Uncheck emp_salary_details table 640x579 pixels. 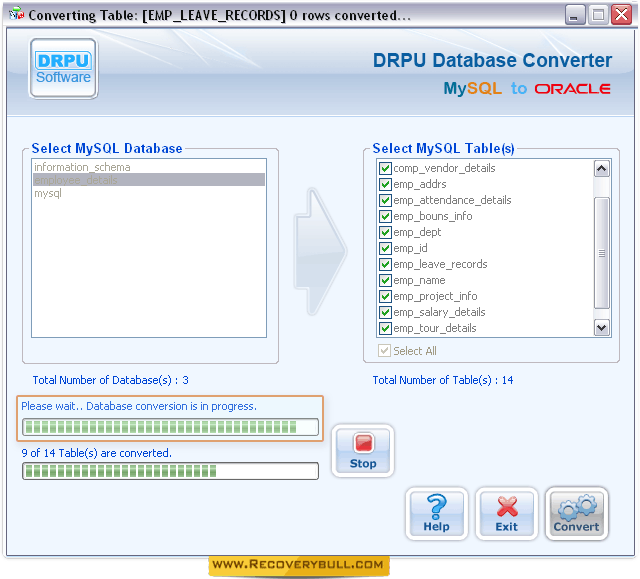tap(385, 312)
